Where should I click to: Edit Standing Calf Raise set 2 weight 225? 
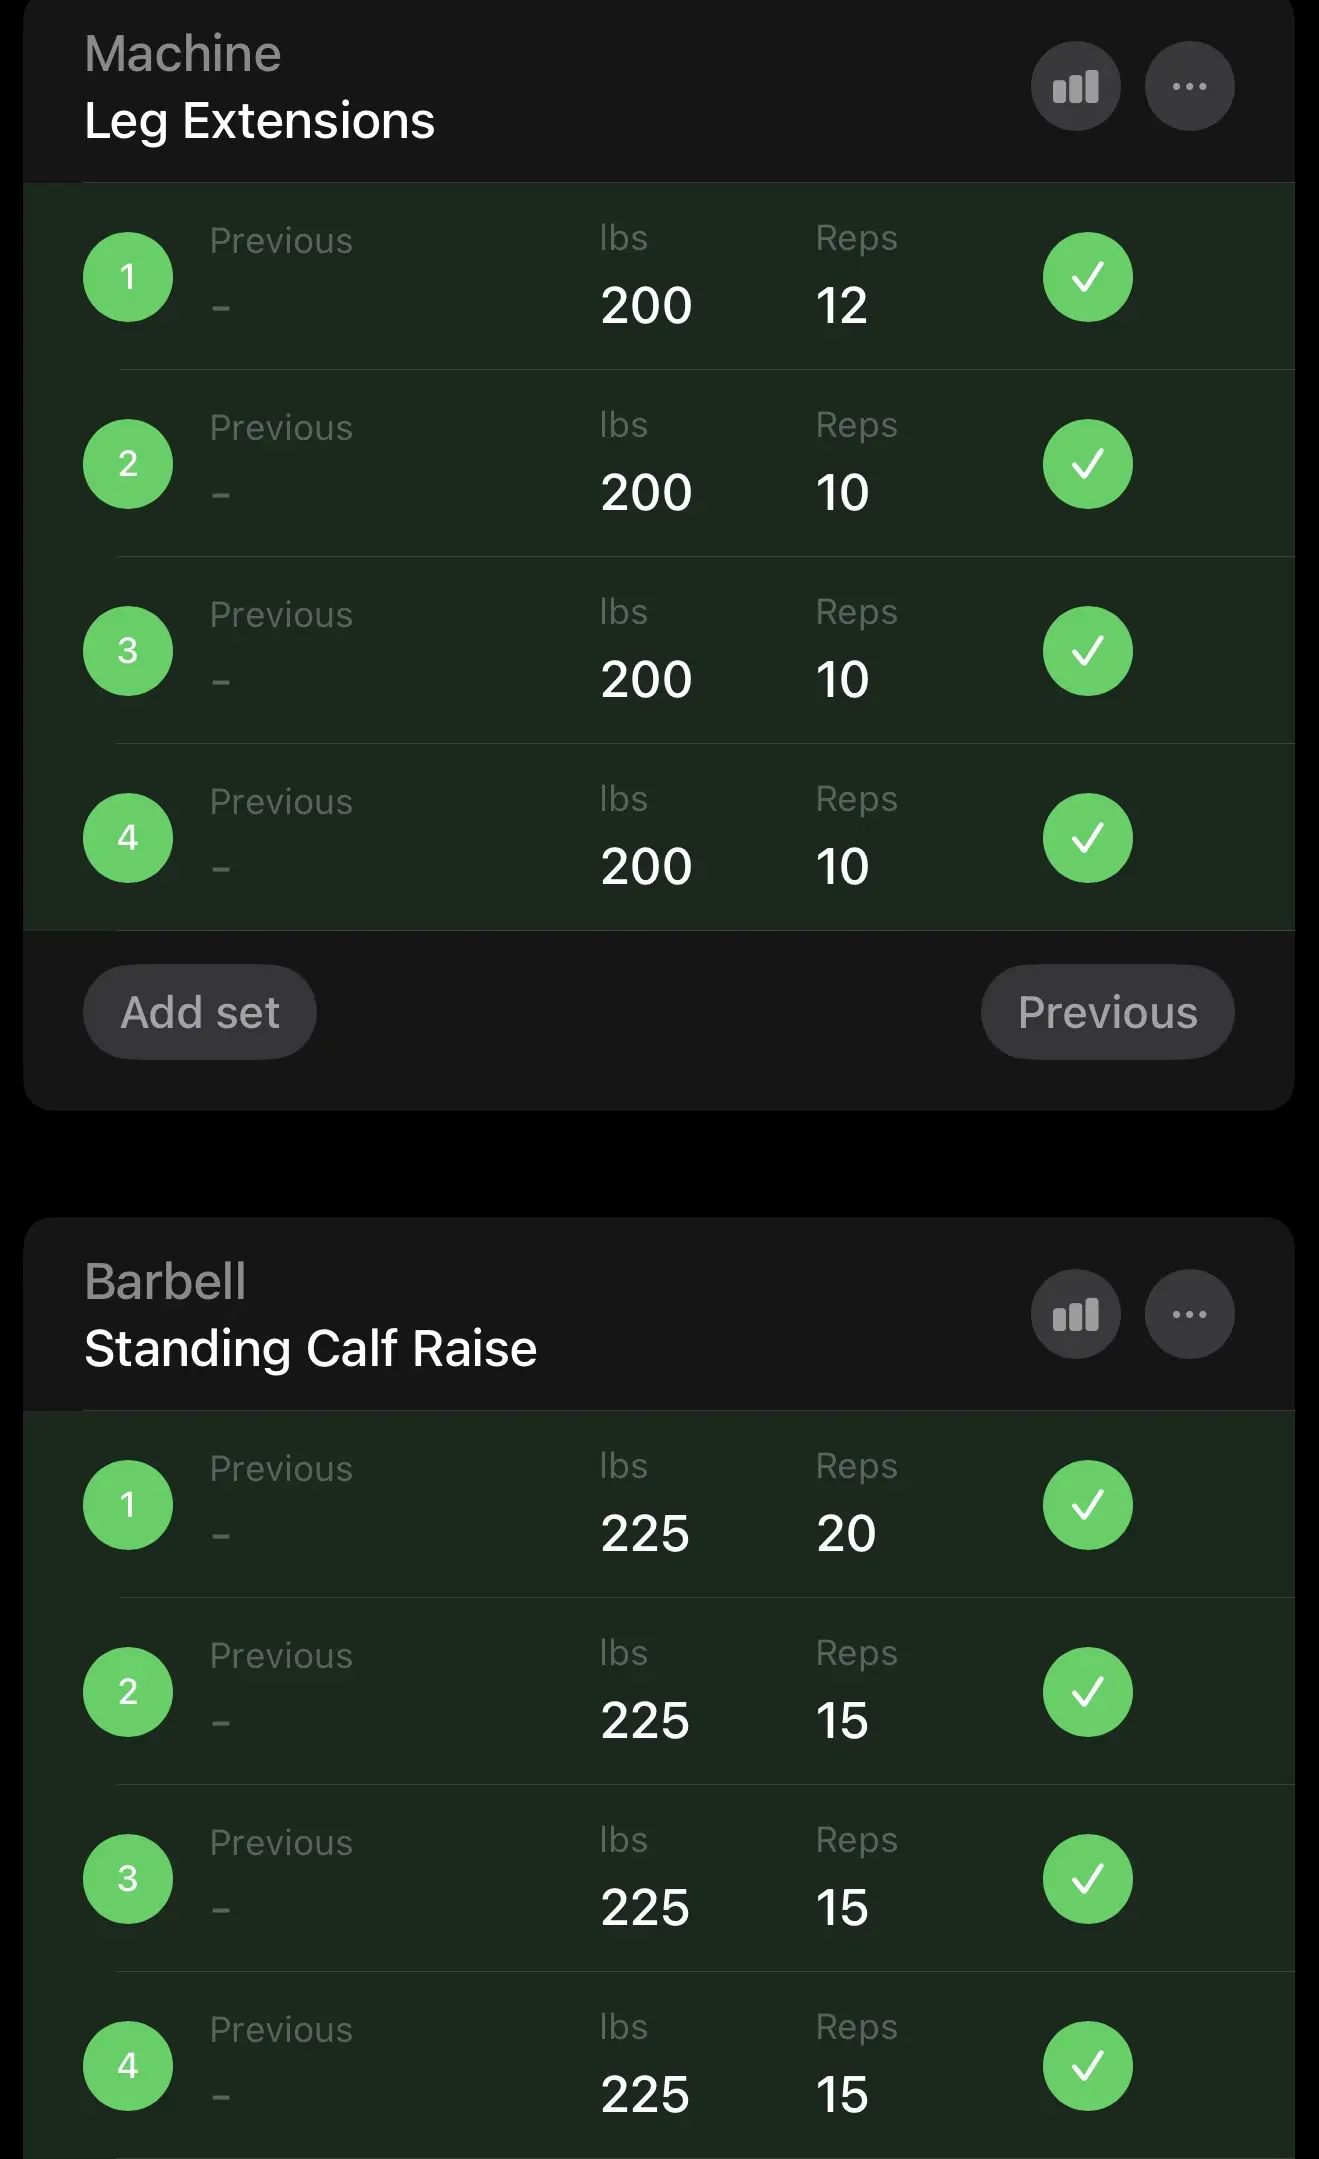pos(645,1720)
